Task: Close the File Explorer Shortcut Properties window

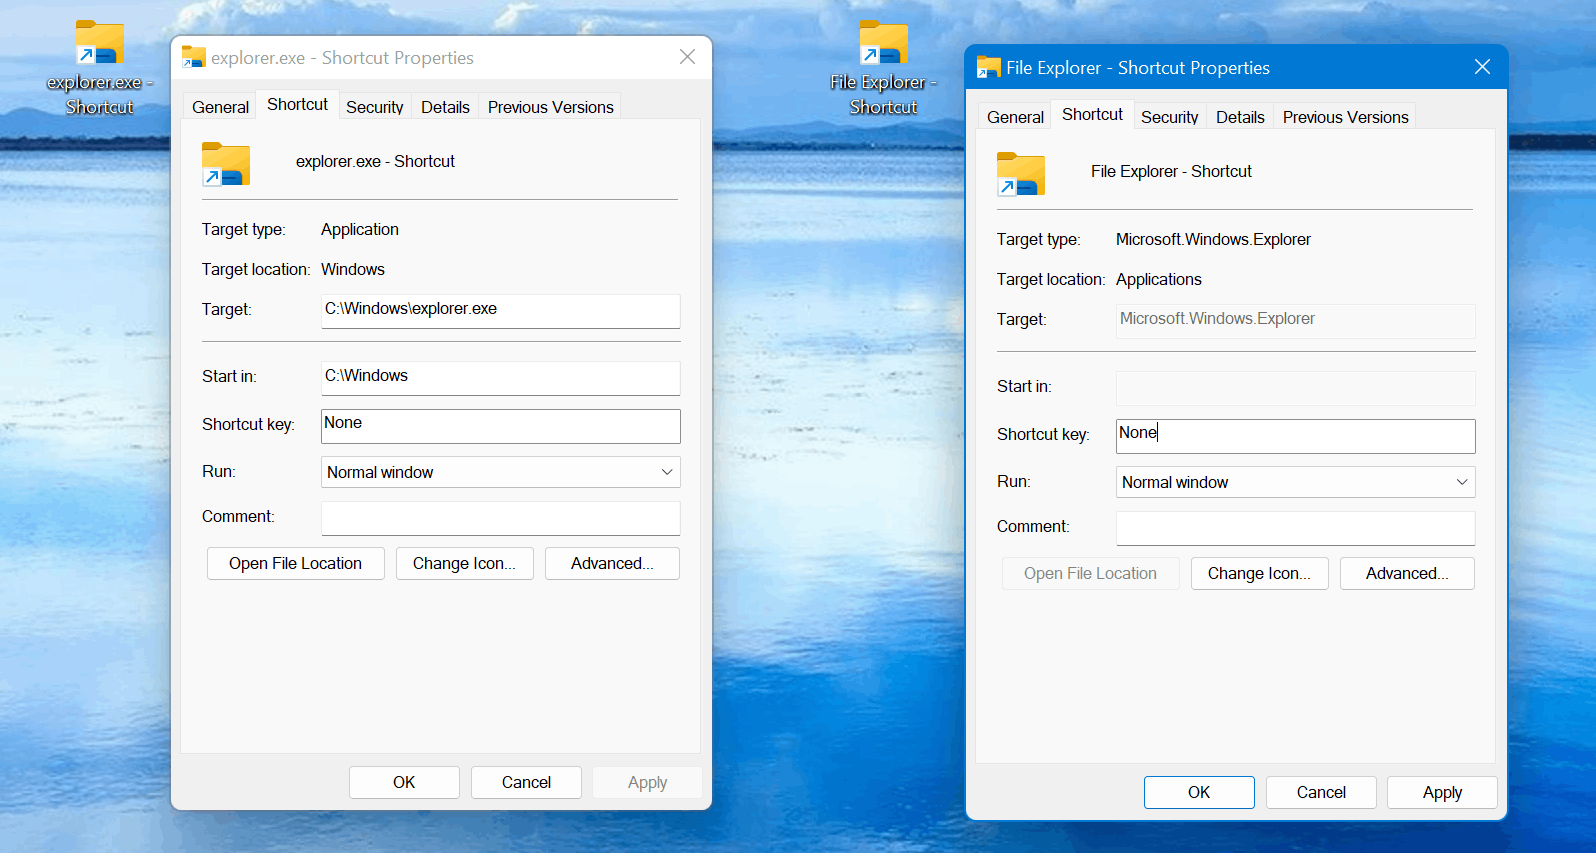Action: click(x=1482, y=67)
